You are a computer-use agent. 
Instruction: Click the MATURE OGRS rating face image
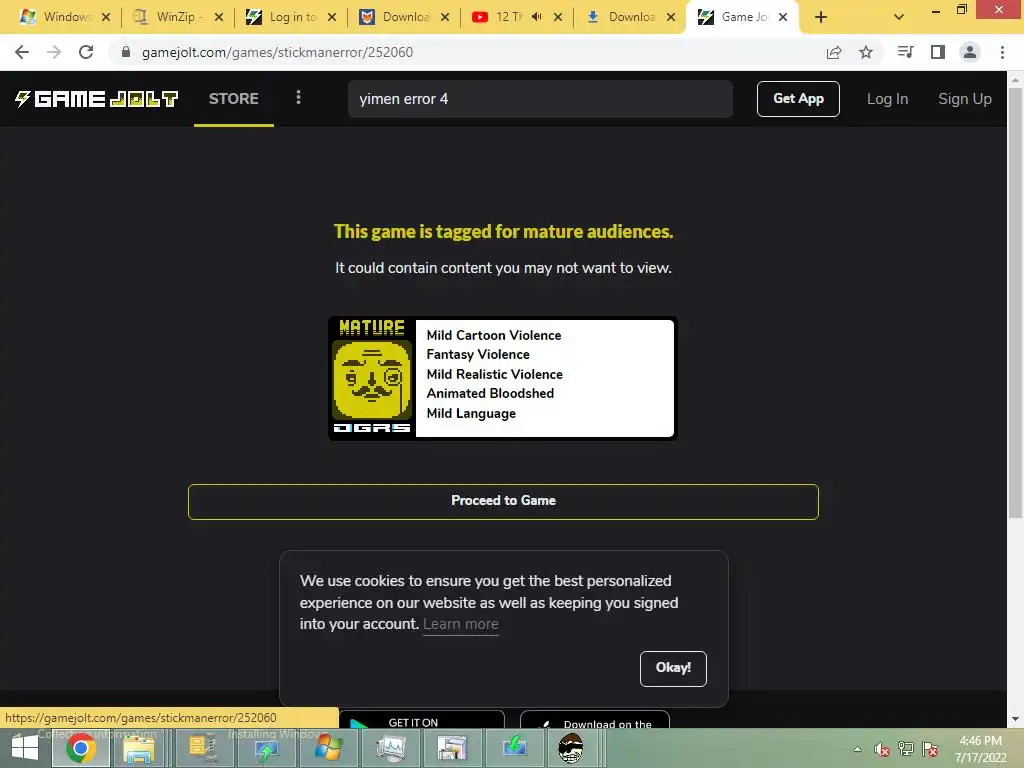point(372,379)
